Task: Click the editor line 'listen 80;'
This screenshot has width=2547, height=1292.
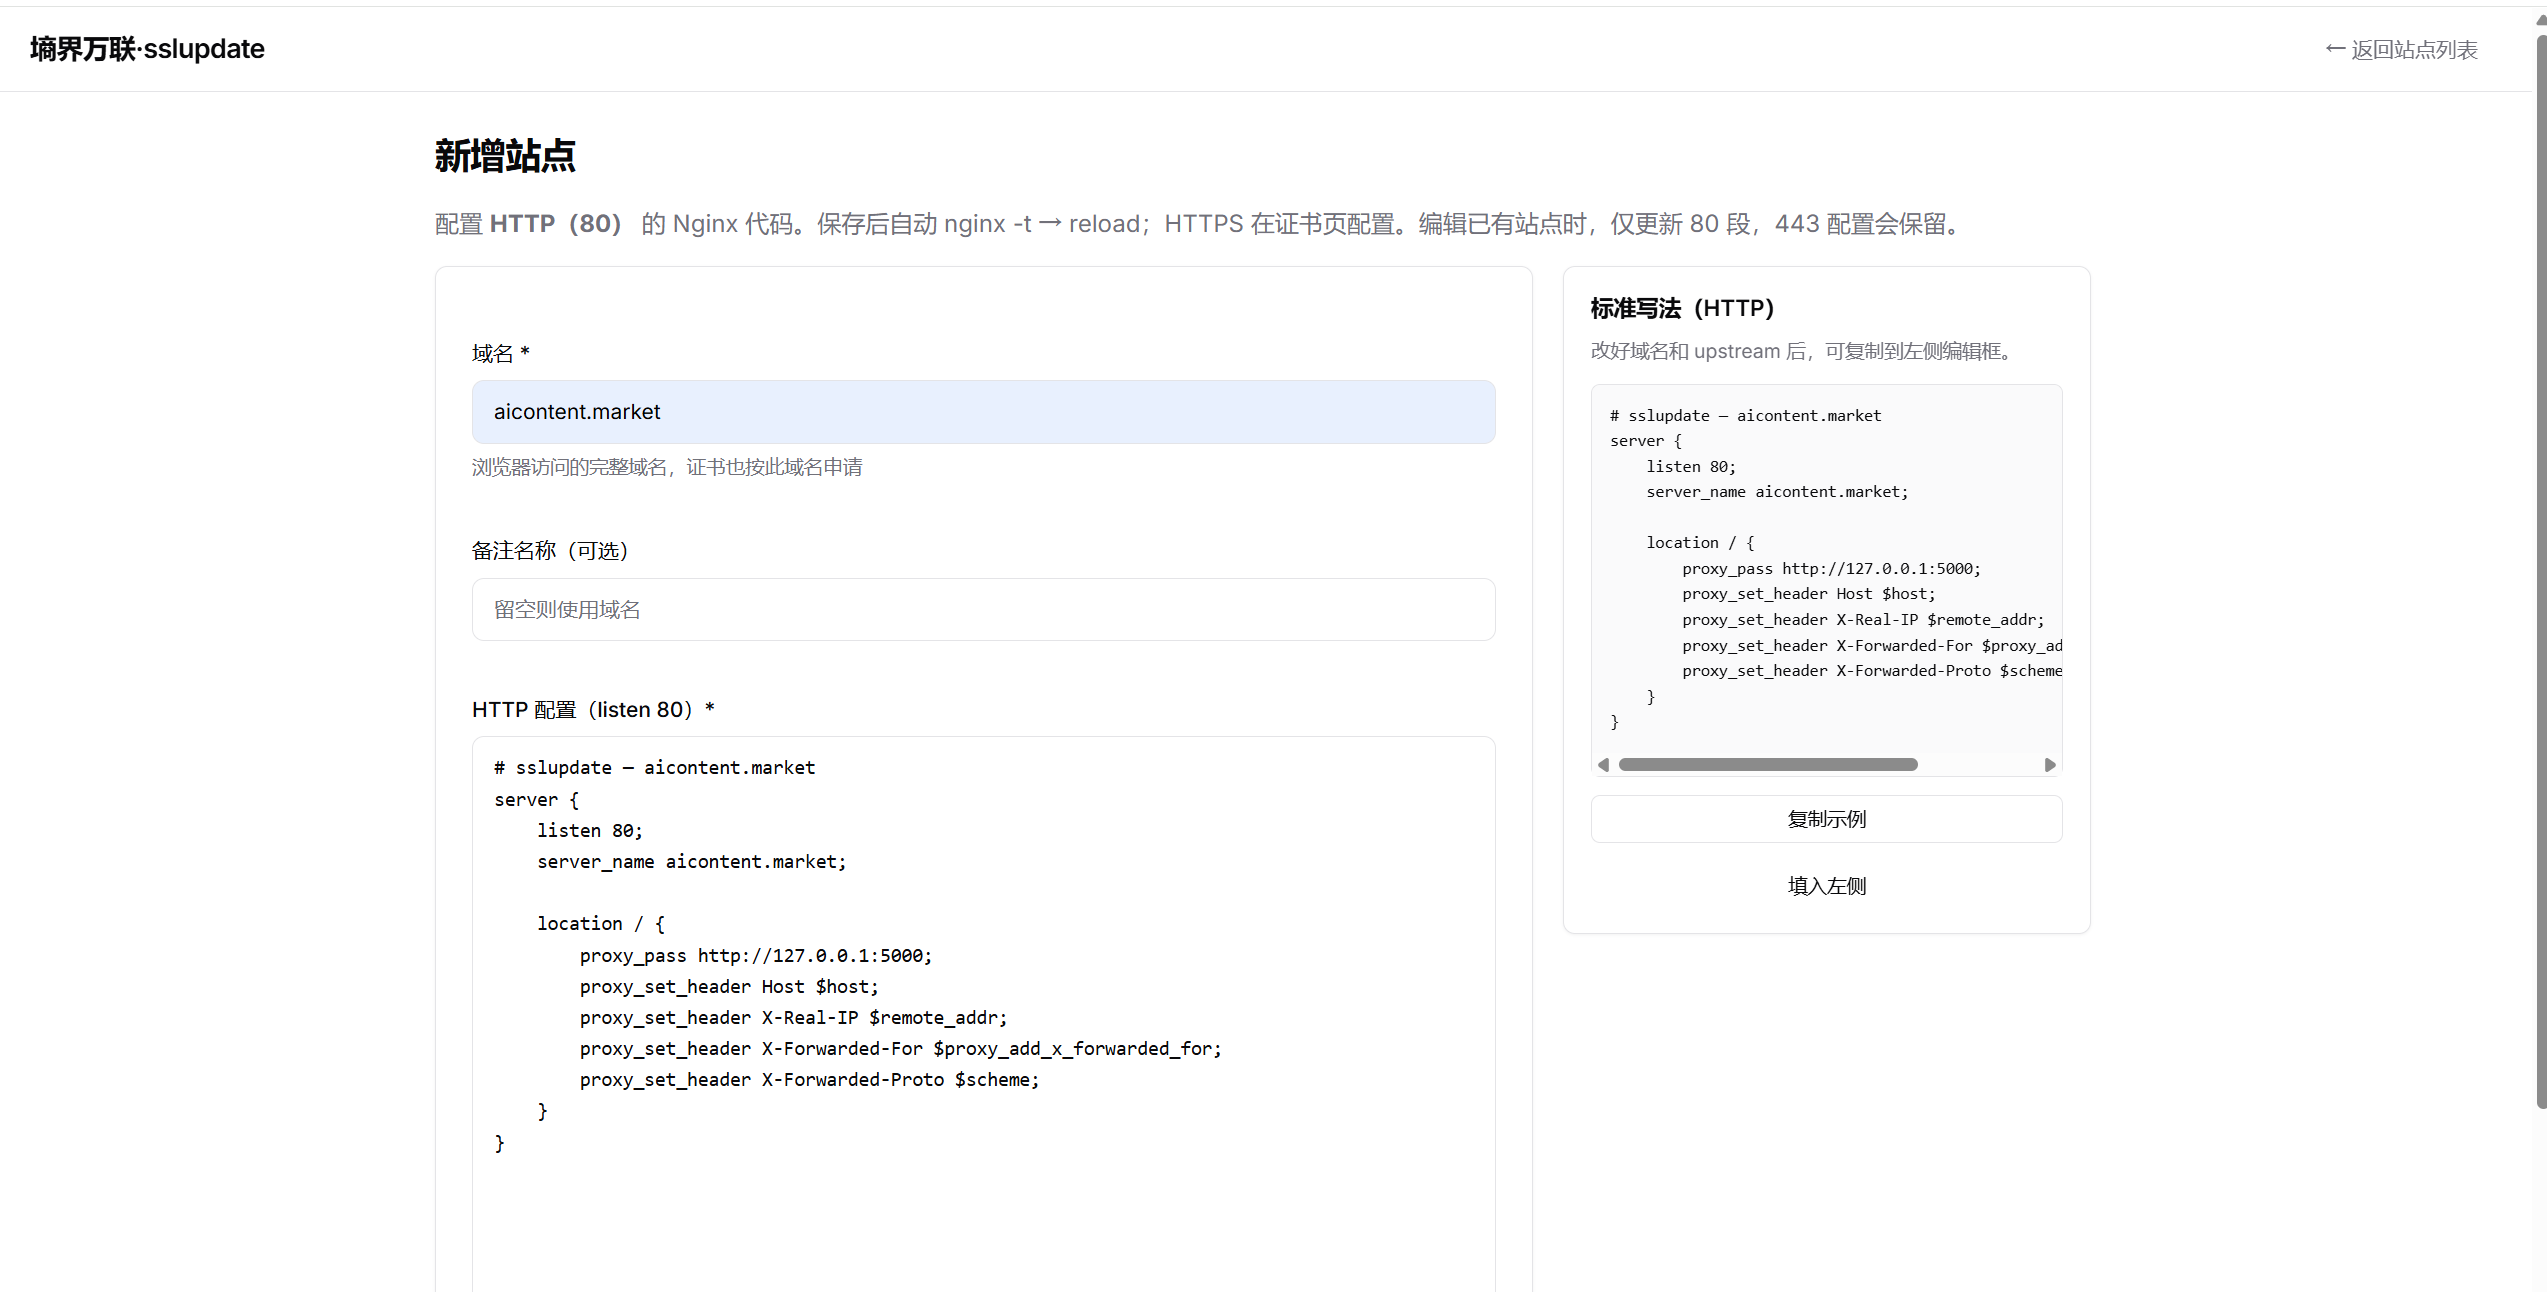Action: 590,831
